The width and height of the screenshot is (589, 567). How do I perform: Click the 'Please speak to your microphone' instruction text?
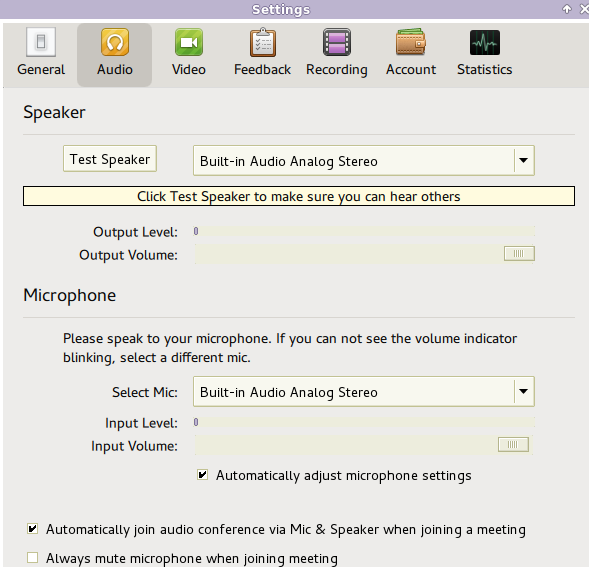coord(290,348)
